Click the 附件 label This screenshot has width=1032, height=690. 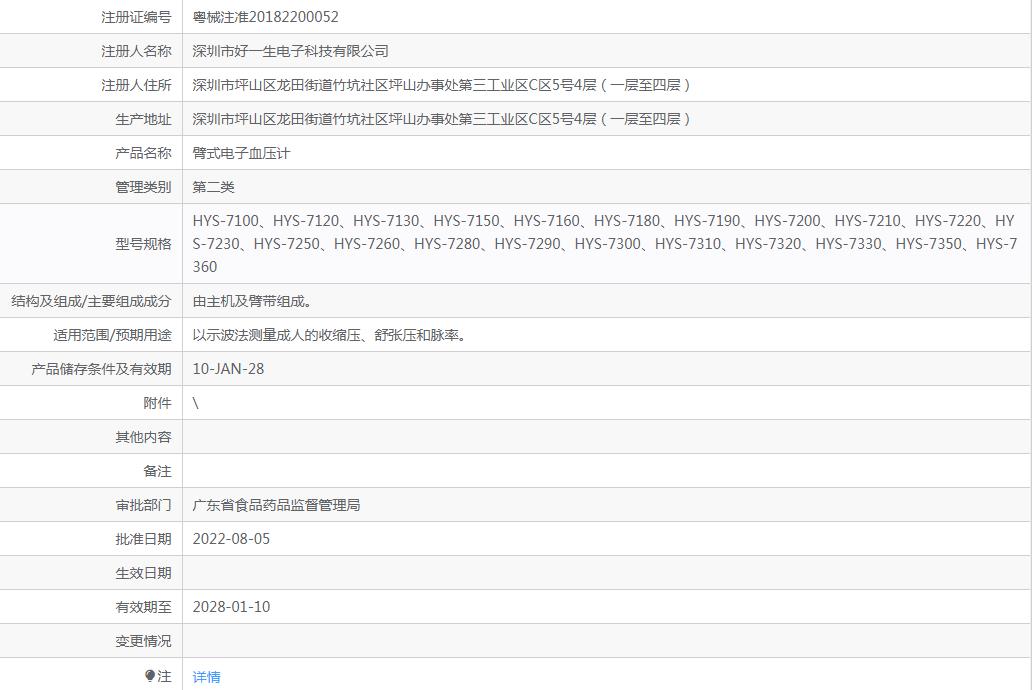[157, 403]
